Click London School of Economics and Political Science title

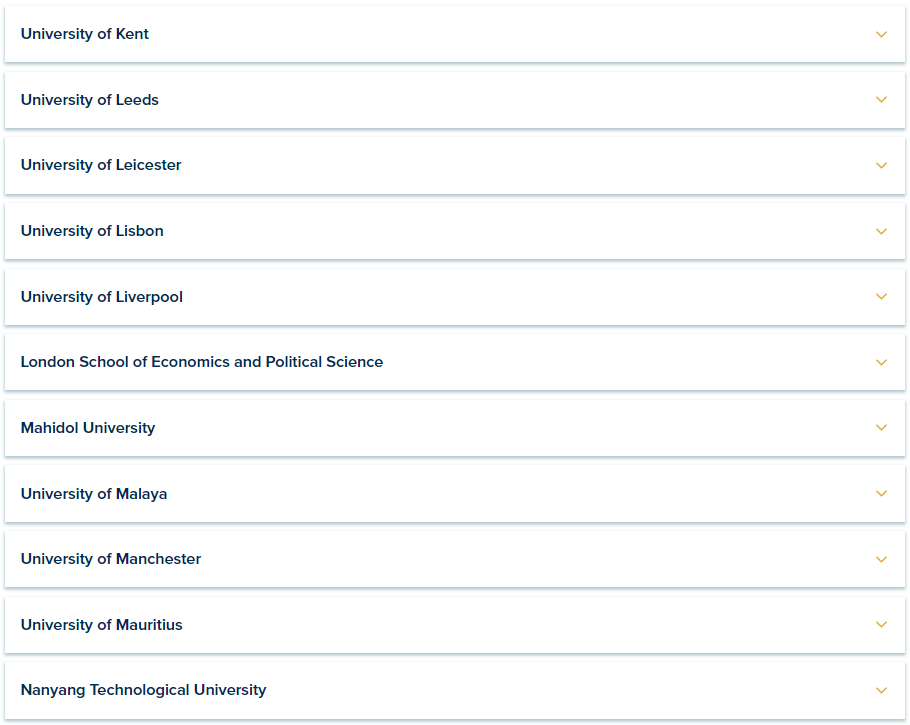click(x=202, y=362)
